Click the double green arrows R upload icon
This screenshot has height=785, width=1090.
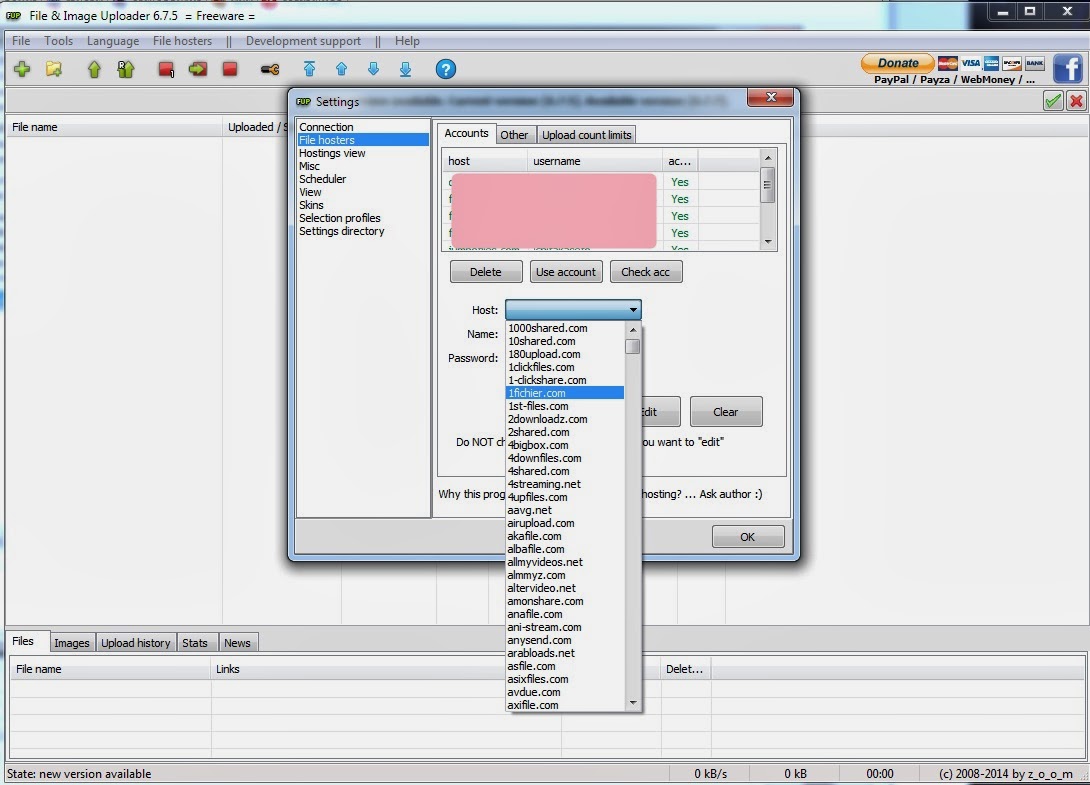pyautogui.click(x=125, y=69)
